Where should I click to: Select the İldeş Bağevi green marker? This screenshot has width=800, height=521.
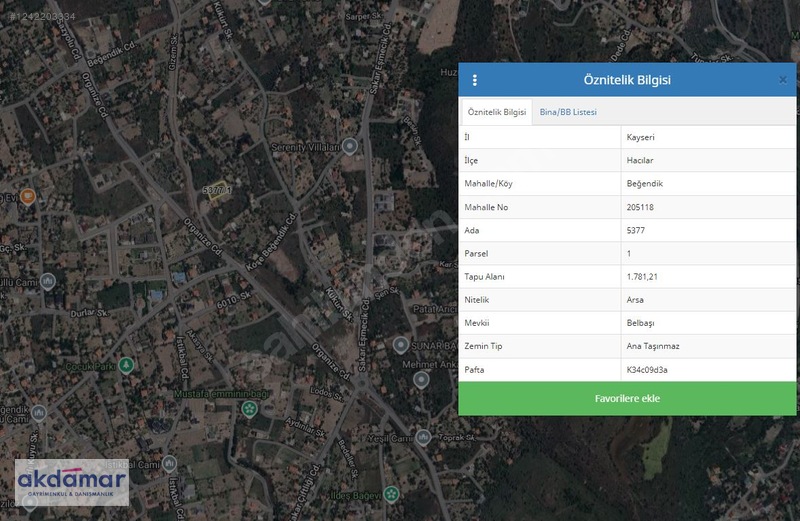coord(391,494)
